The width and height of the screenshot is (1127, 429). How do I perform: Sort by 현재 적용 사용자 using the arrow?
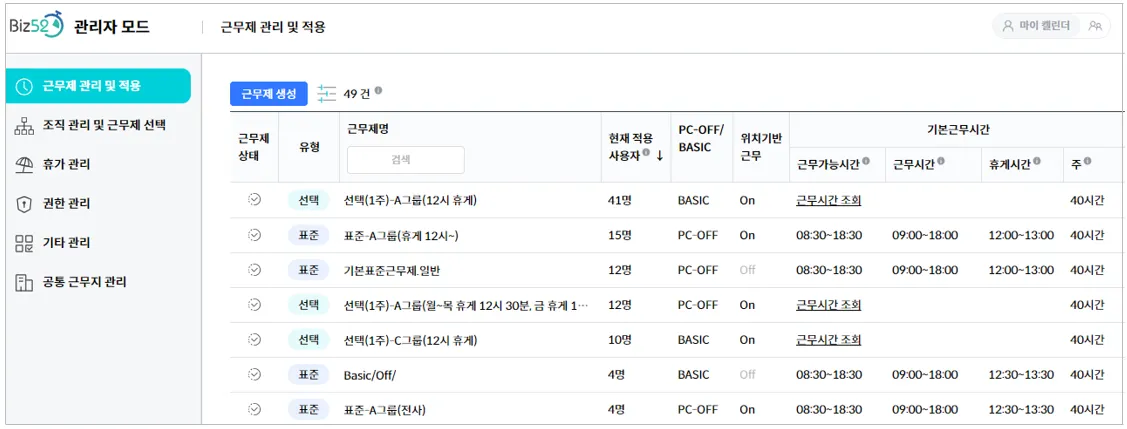coord(659,155)
